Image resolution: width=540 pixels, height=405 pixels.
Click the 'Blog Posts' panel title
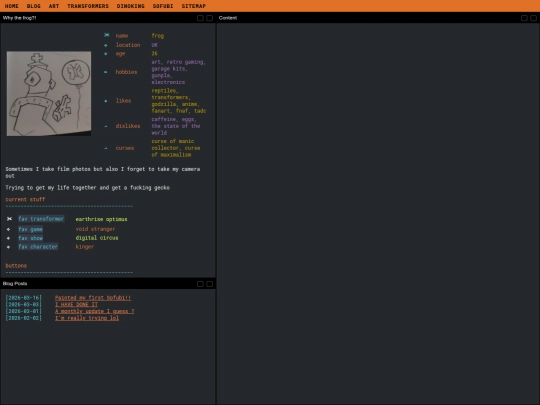15,284
